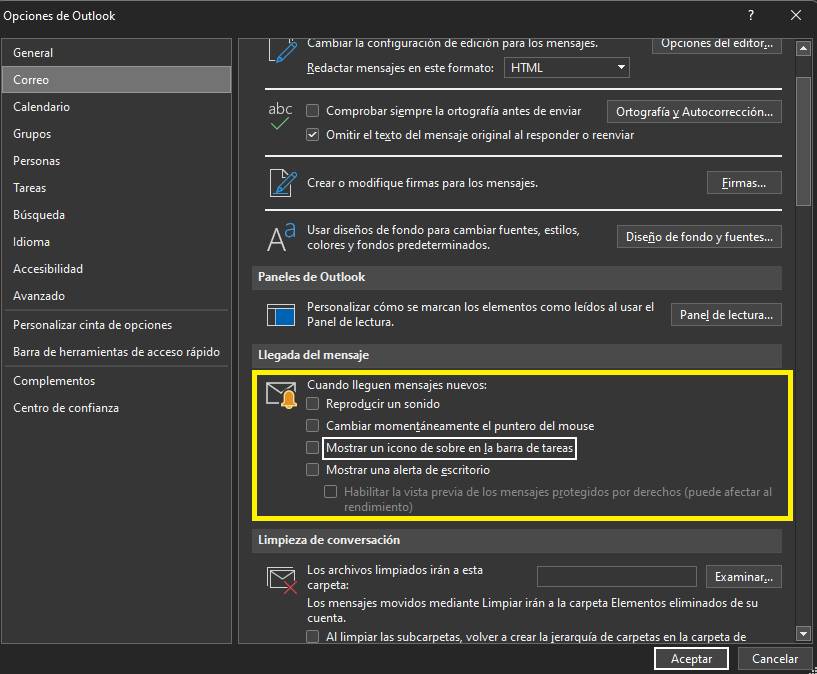Open the Calendario options
The image size is (817, 674).
[x=116, y=107]
